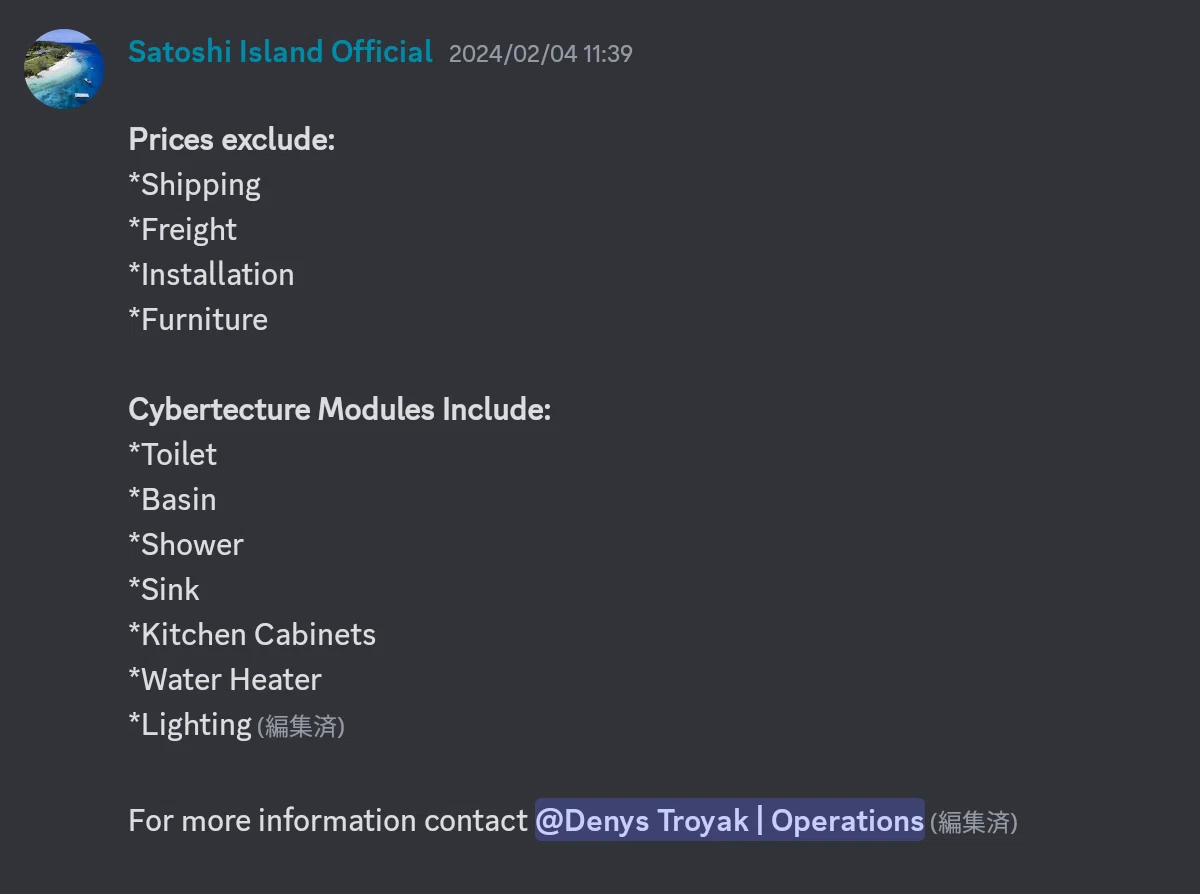Open the @Denys Troyak | Operations mention
1200x894 pixels.
pos(729,820)
